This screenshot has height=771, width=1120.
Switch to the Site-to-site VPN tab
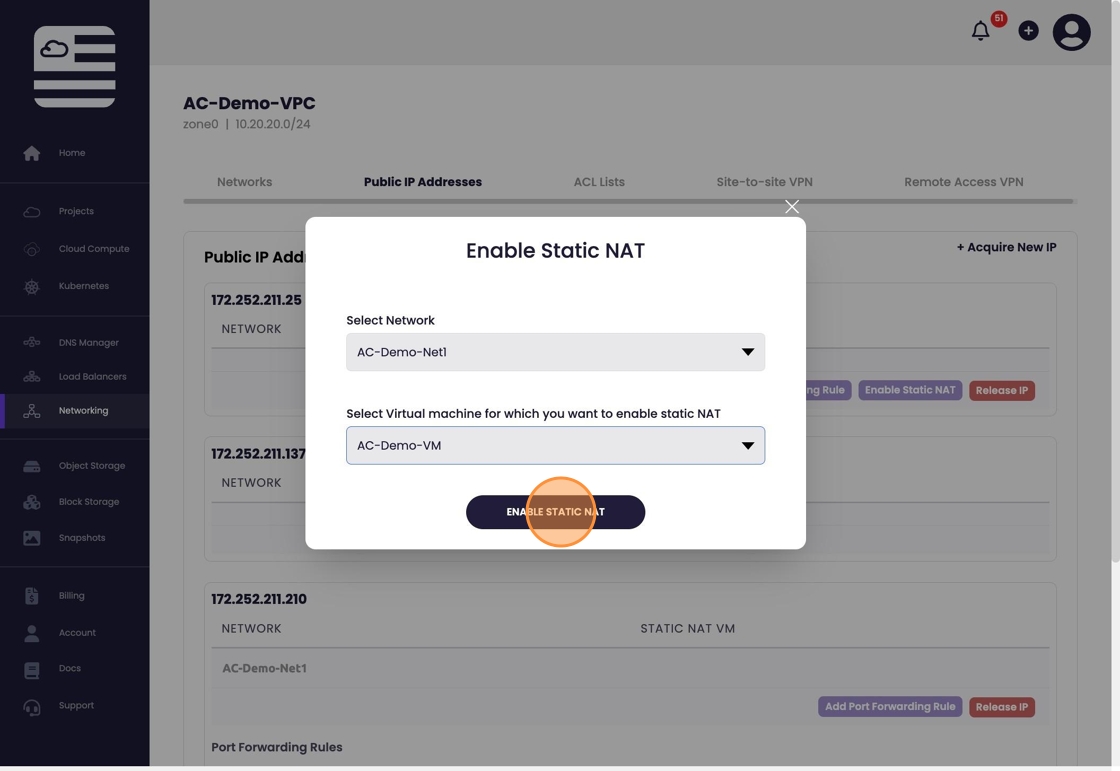click(x=764, y=182)
